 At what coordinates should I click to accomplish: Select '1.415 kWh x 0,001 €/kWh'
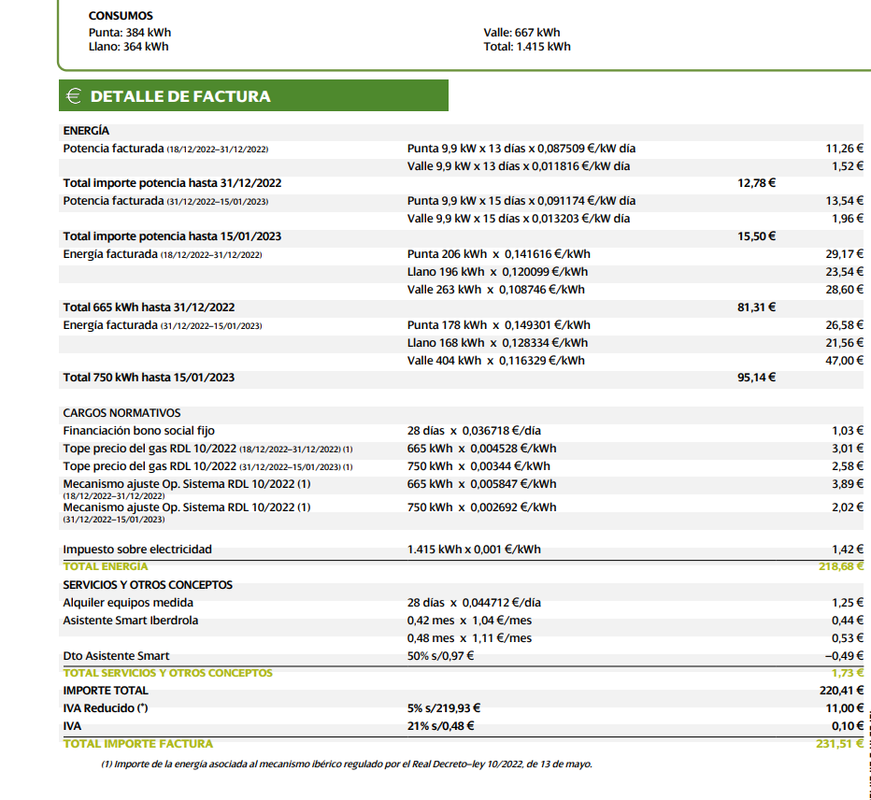[x=474, y=550]
